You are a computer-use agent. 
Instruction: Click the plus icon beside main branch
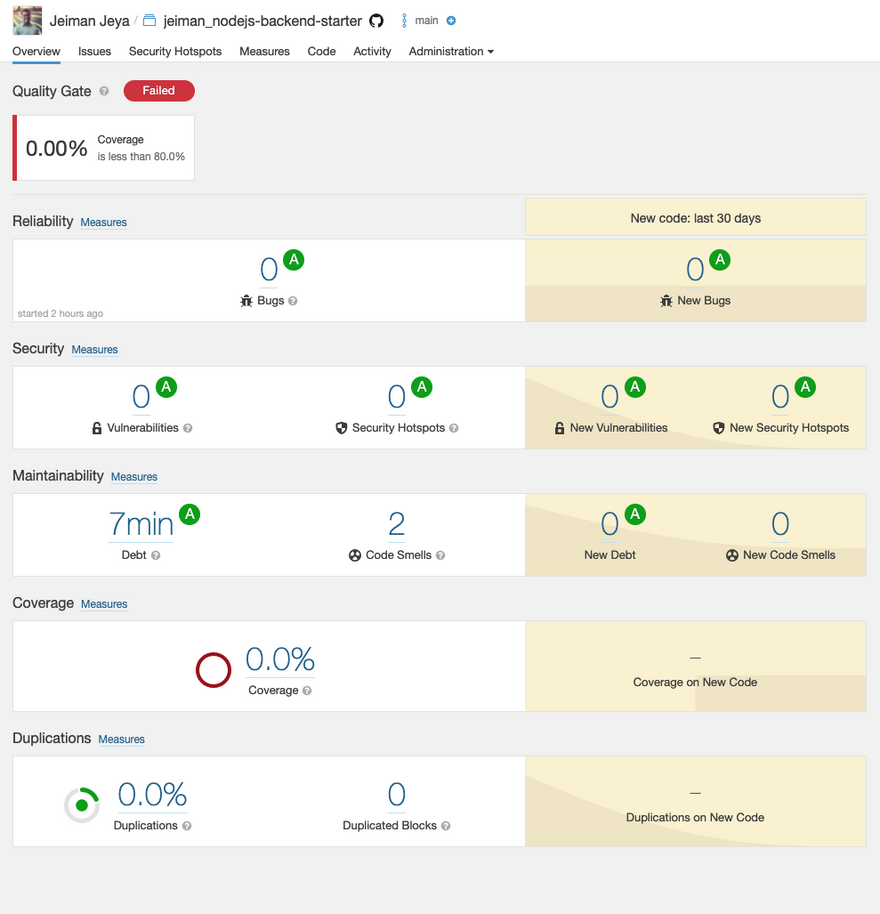point(451,21)
